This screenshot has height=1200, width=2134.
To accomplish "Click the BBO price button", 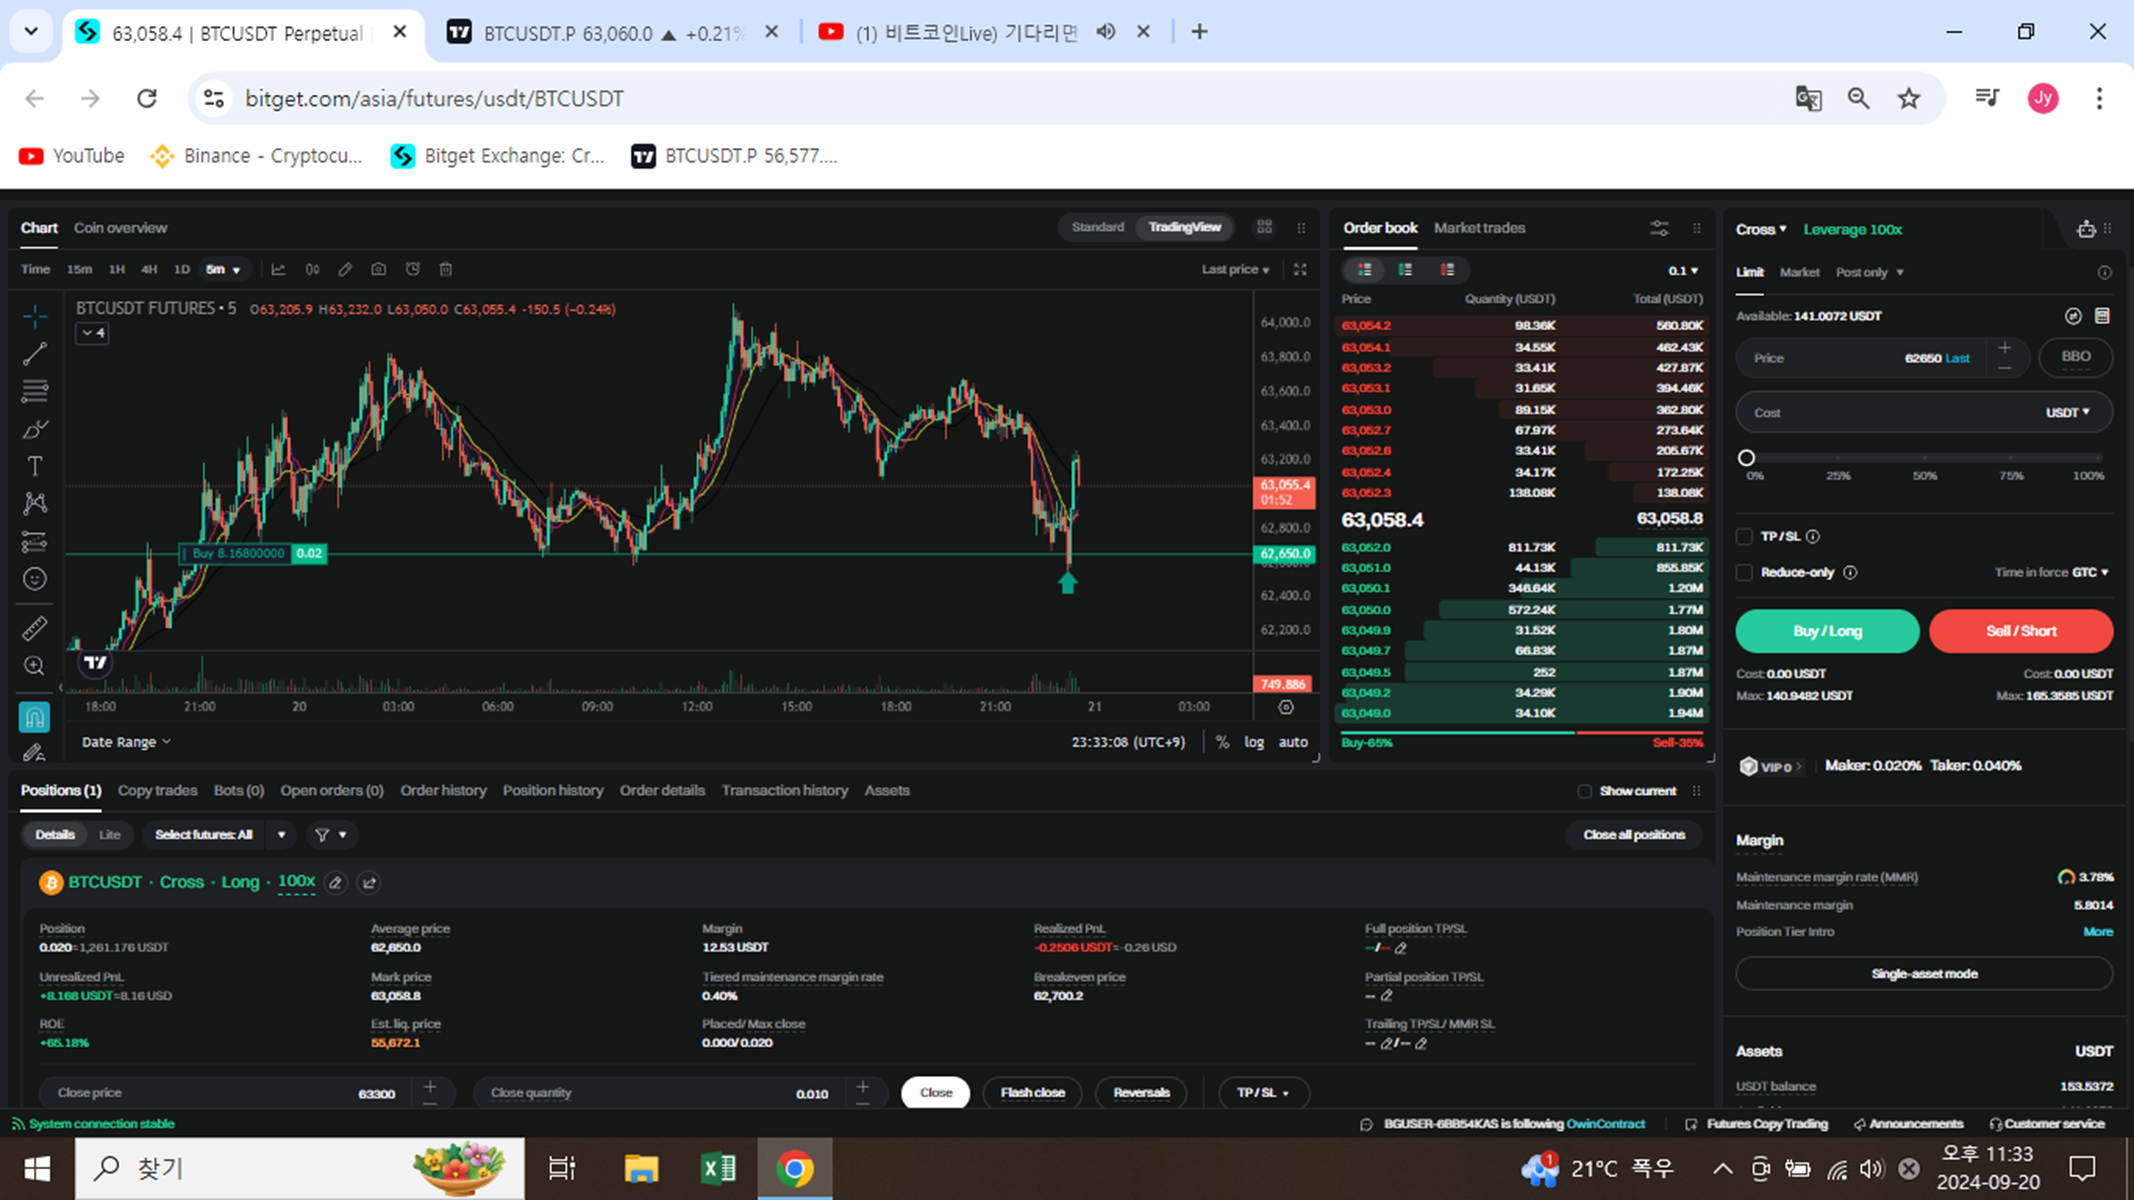I will (2075, 357).
